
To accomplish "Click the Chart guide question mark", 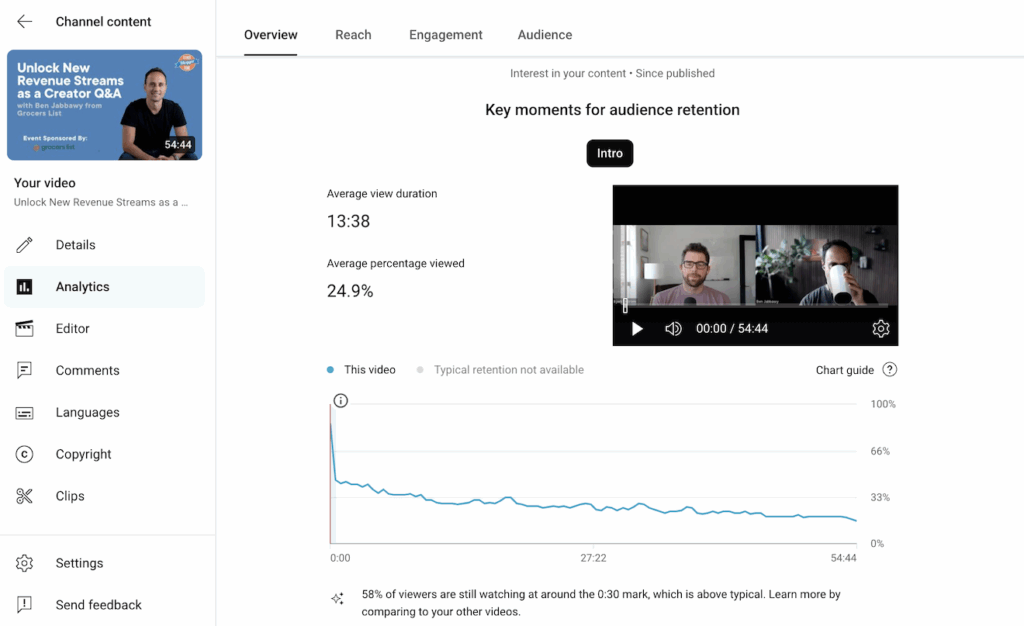I will (889, 369).
